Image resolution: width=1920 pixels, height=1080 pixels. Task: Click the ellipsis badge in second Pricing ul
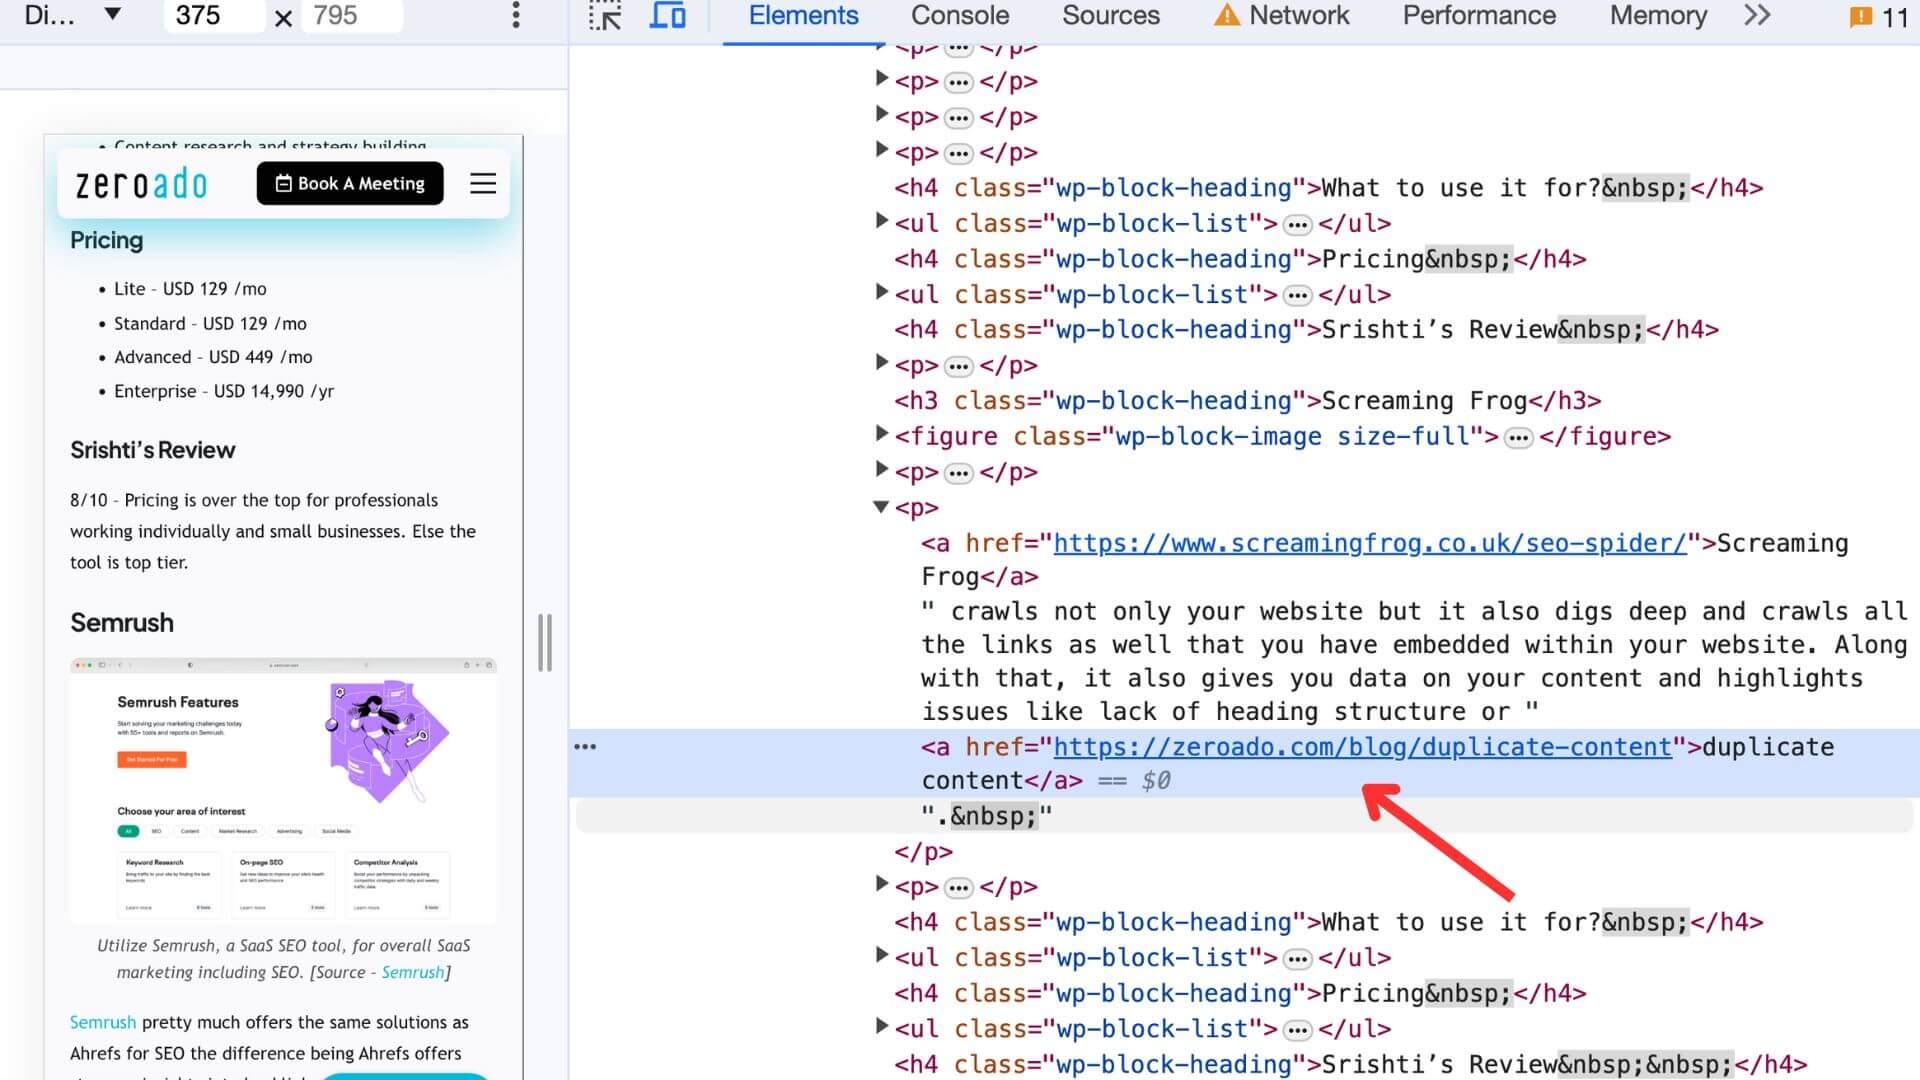pyautogui.click(x=1297, y=1030)
